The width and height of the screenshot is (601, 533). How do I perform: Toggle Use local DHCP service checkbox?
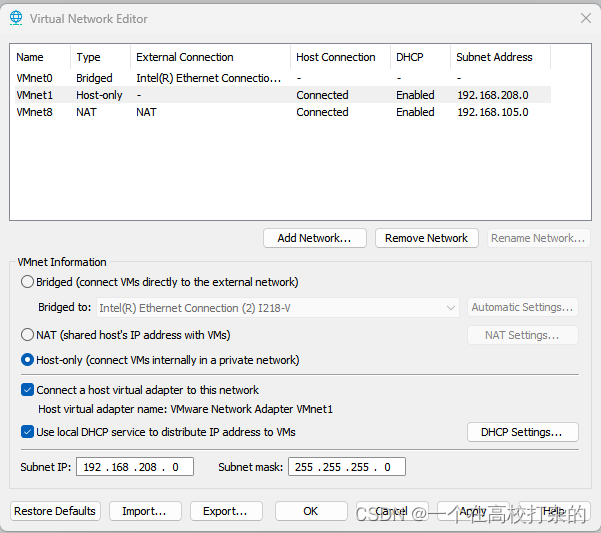pos(27,432)
